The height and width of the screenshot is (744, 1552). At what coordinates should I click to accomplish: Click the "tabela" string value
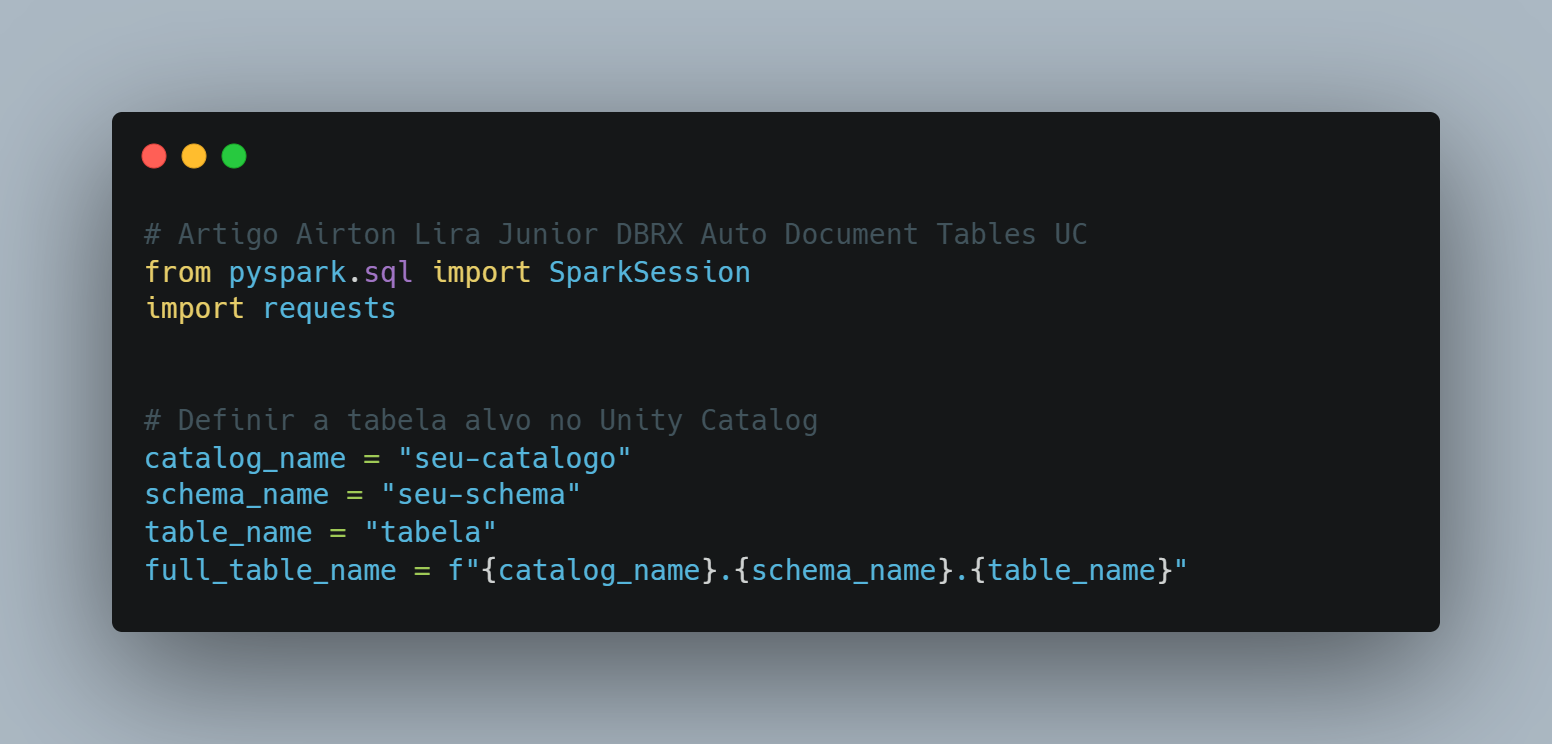coord(430,532)
